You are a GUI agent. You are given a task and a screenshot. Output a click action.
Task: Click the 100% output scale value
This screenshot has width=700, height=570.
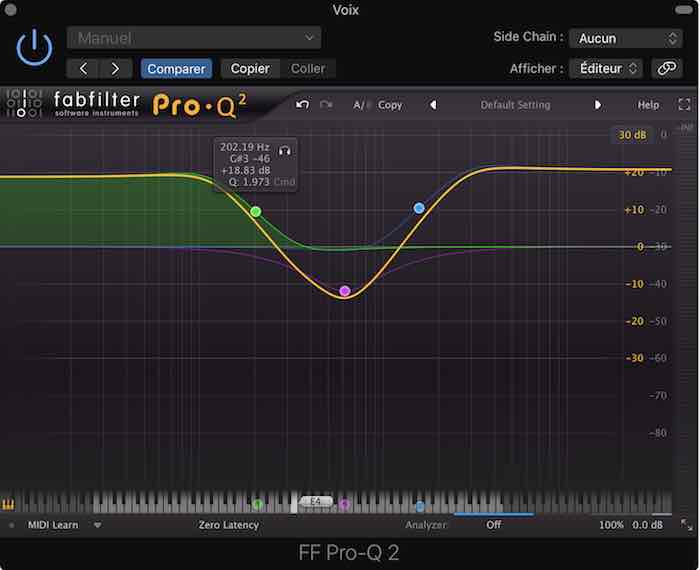pyautogui.click(x=611, y=525)
